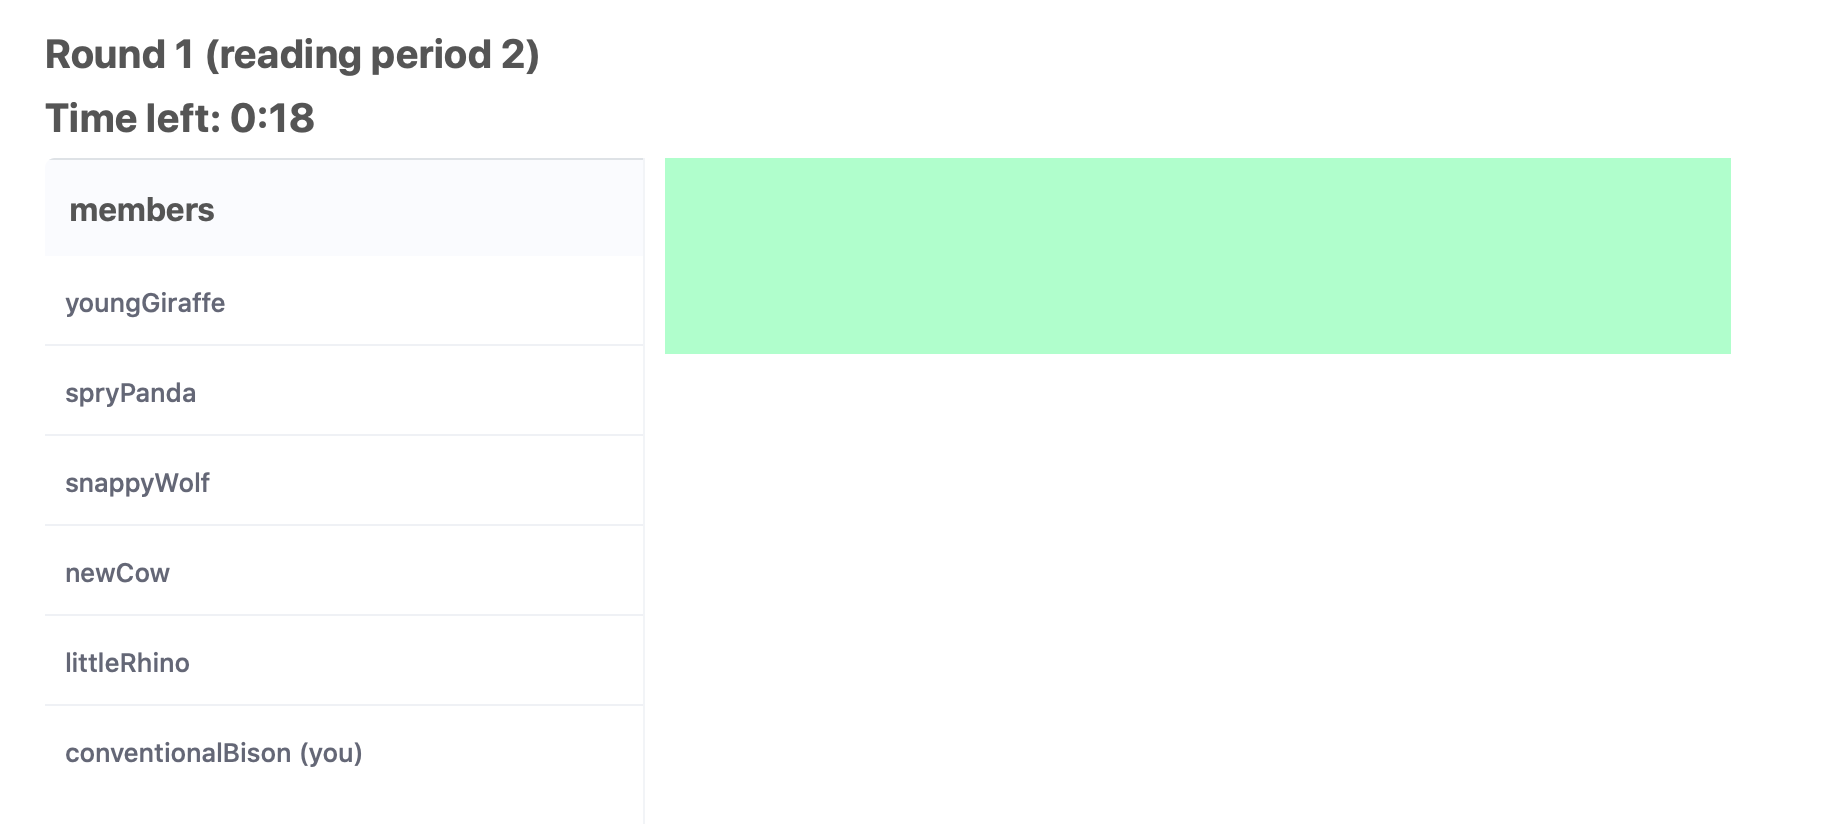Click the green reading passage area

pos(1200,255)
